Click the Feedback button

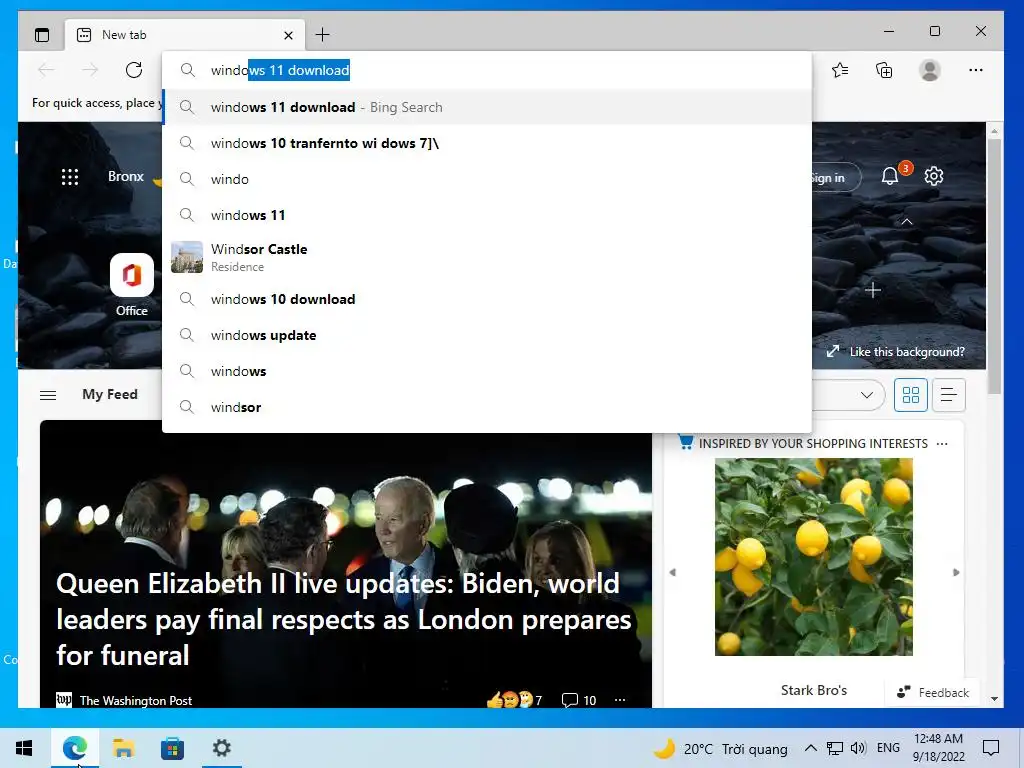point(933,692)
